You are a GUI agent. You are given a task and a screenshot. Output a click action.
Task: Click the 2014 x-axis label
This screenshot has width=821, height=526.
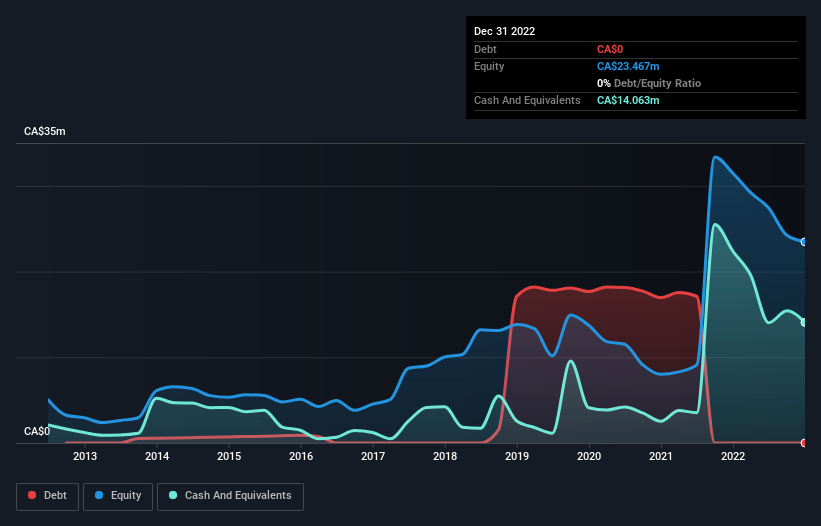(x=157, y=456)
